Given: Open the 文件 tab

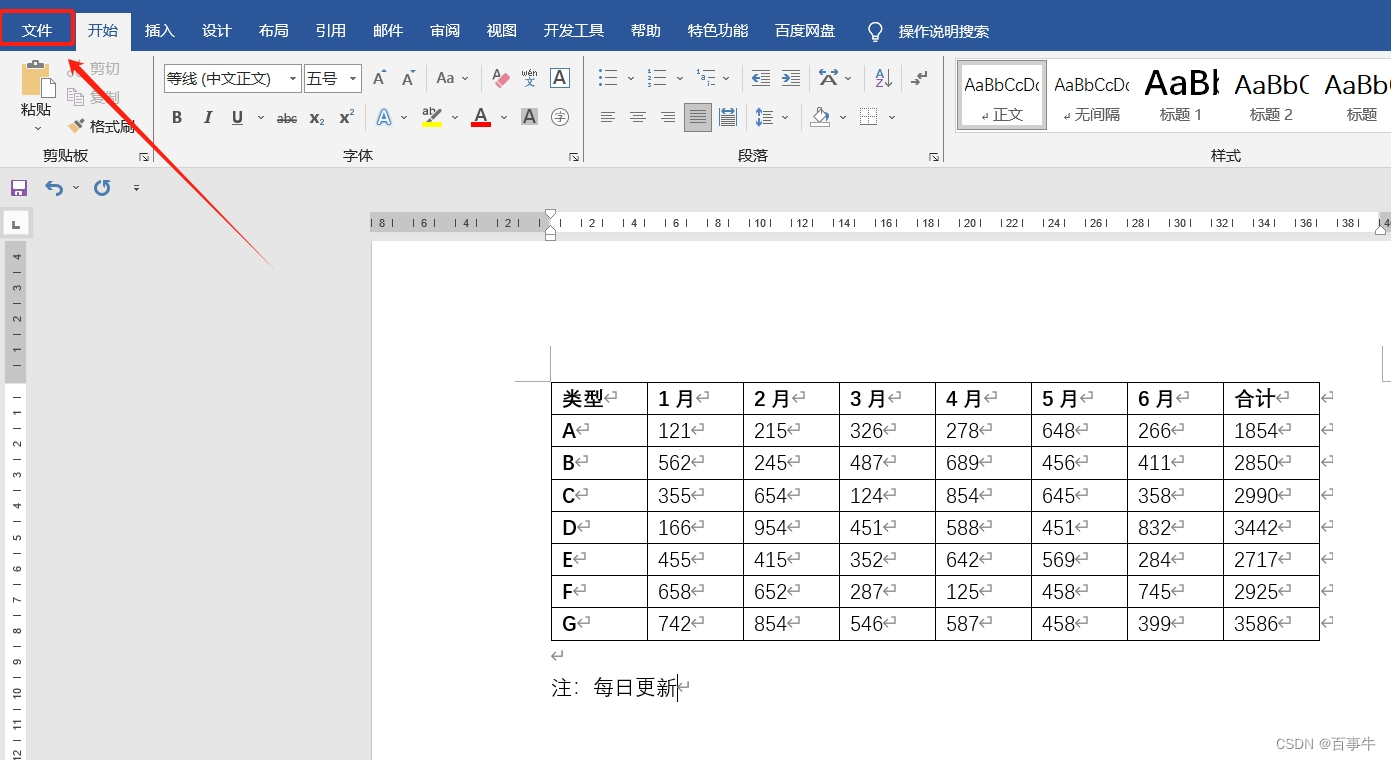Looking at the screenshot, I should pos(37,30).
